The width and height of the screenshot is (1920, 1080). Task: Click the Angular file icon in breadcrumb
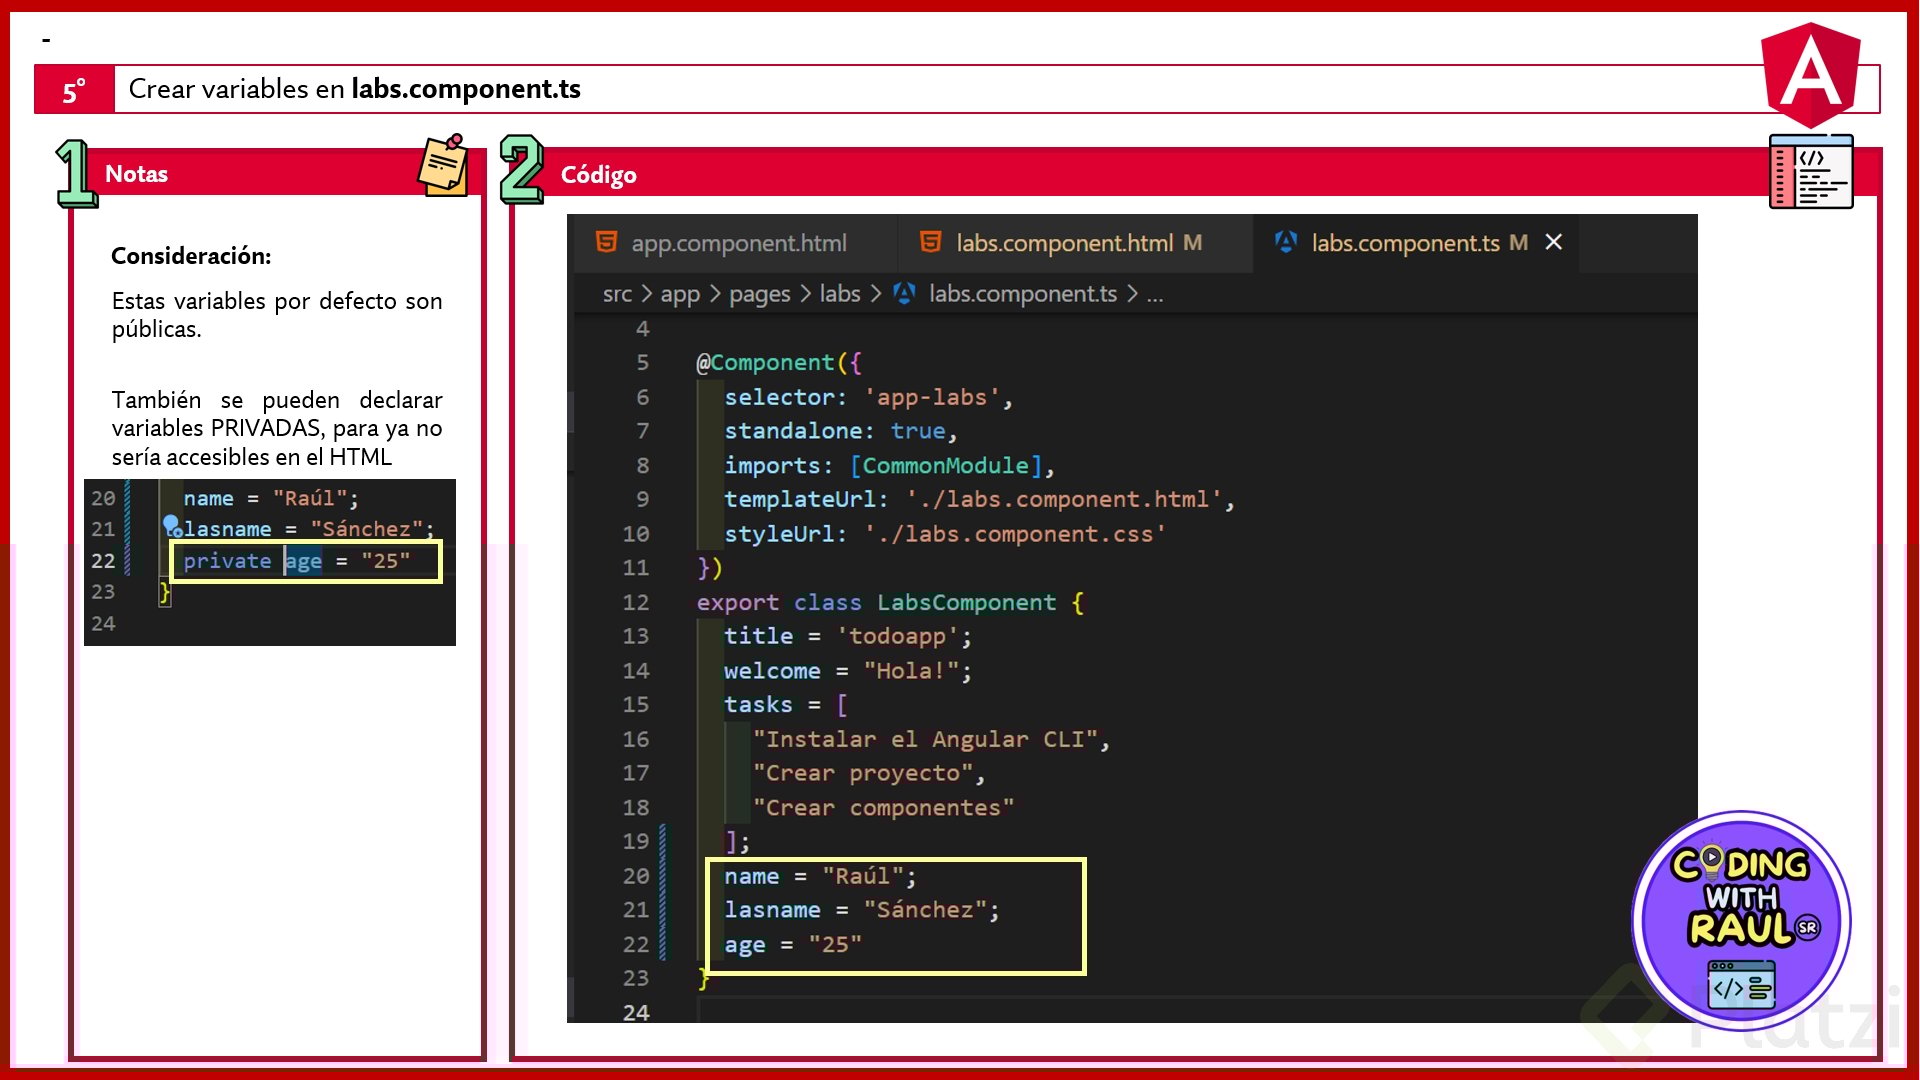(904, 293)
